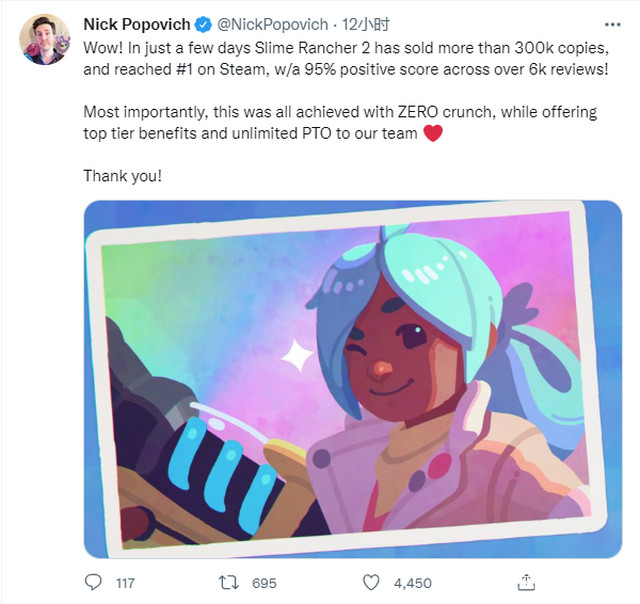The width and height of the screenshot is (640, 604).
Task: Enlarge the Slime Rancher 2 artwork image
Action: pyautogui.click(x=351, y=380)
